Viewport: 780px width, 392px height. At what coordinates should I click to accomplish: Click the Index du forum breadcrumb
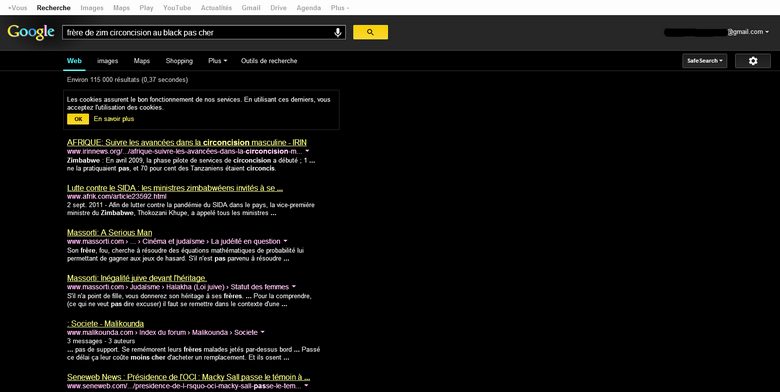[163, 332]
